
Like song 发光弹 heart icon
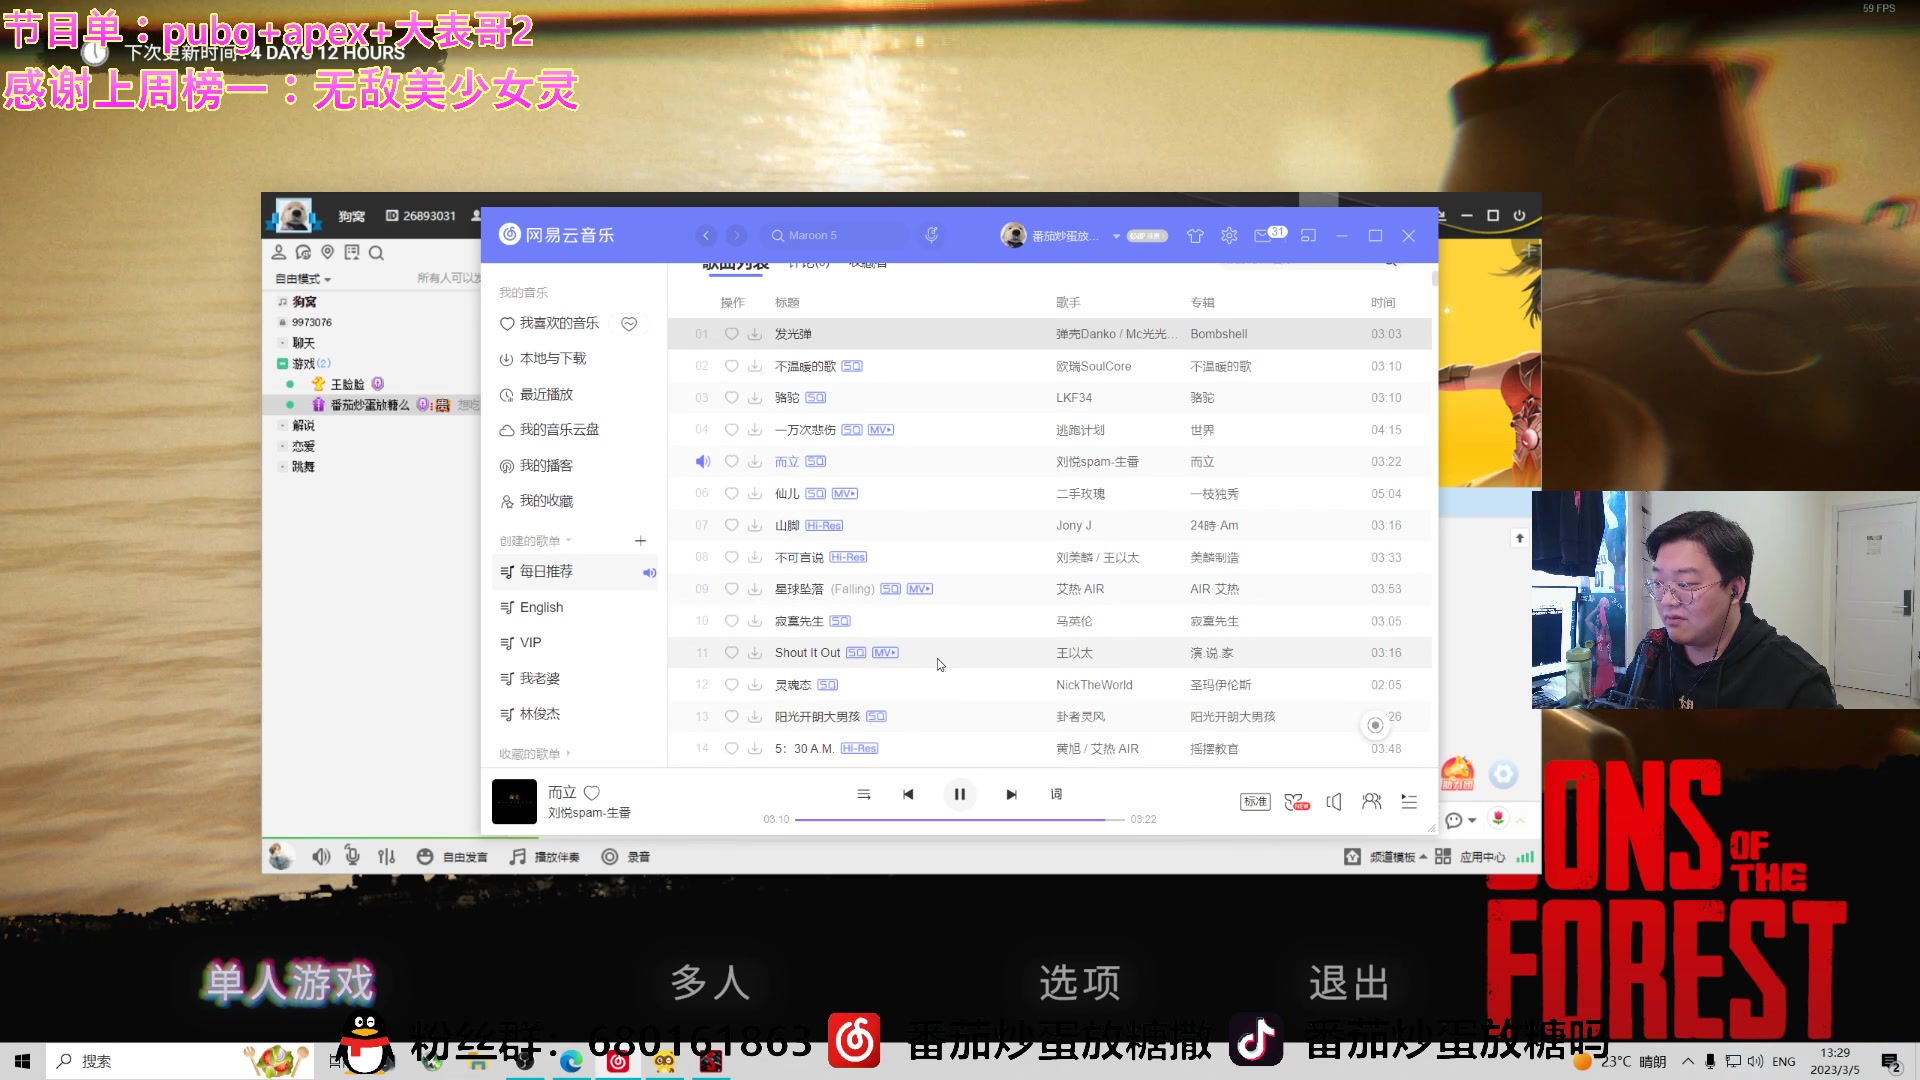point(731,333)
